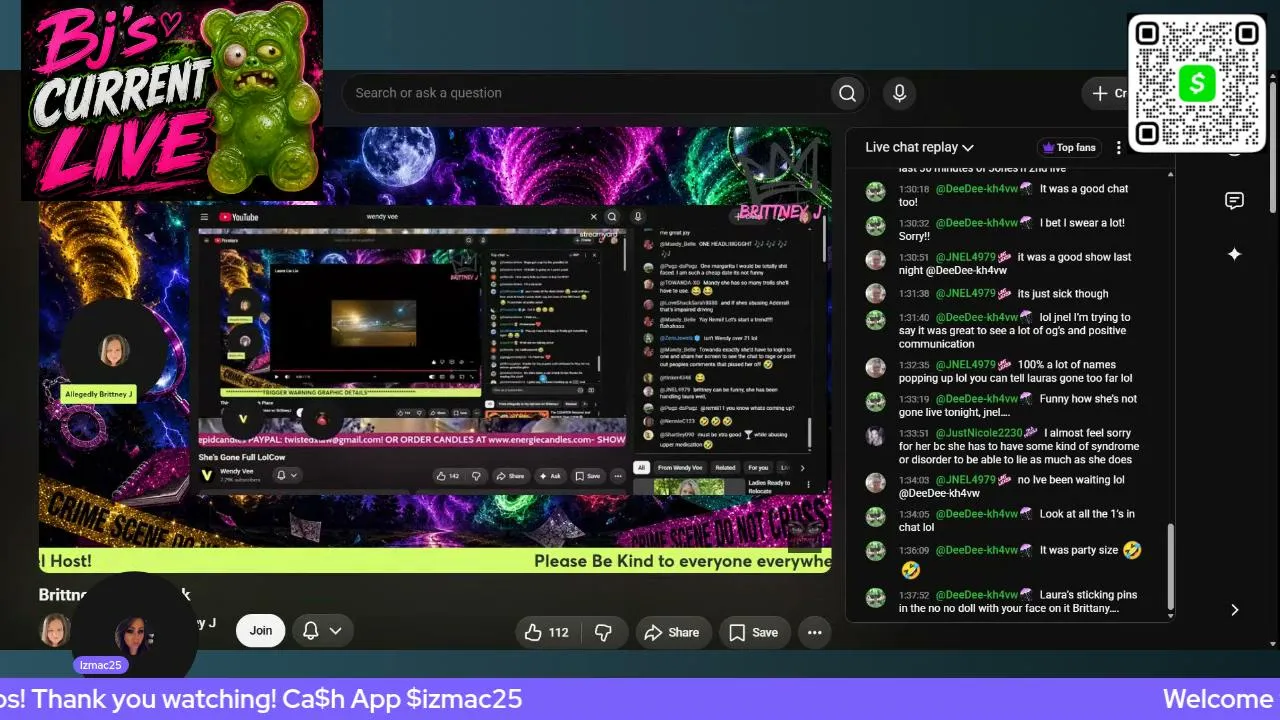The height and width of the screenshot is (720, 1280).
Task: Open the Create button with plus sign
Action: (1105, 93)
